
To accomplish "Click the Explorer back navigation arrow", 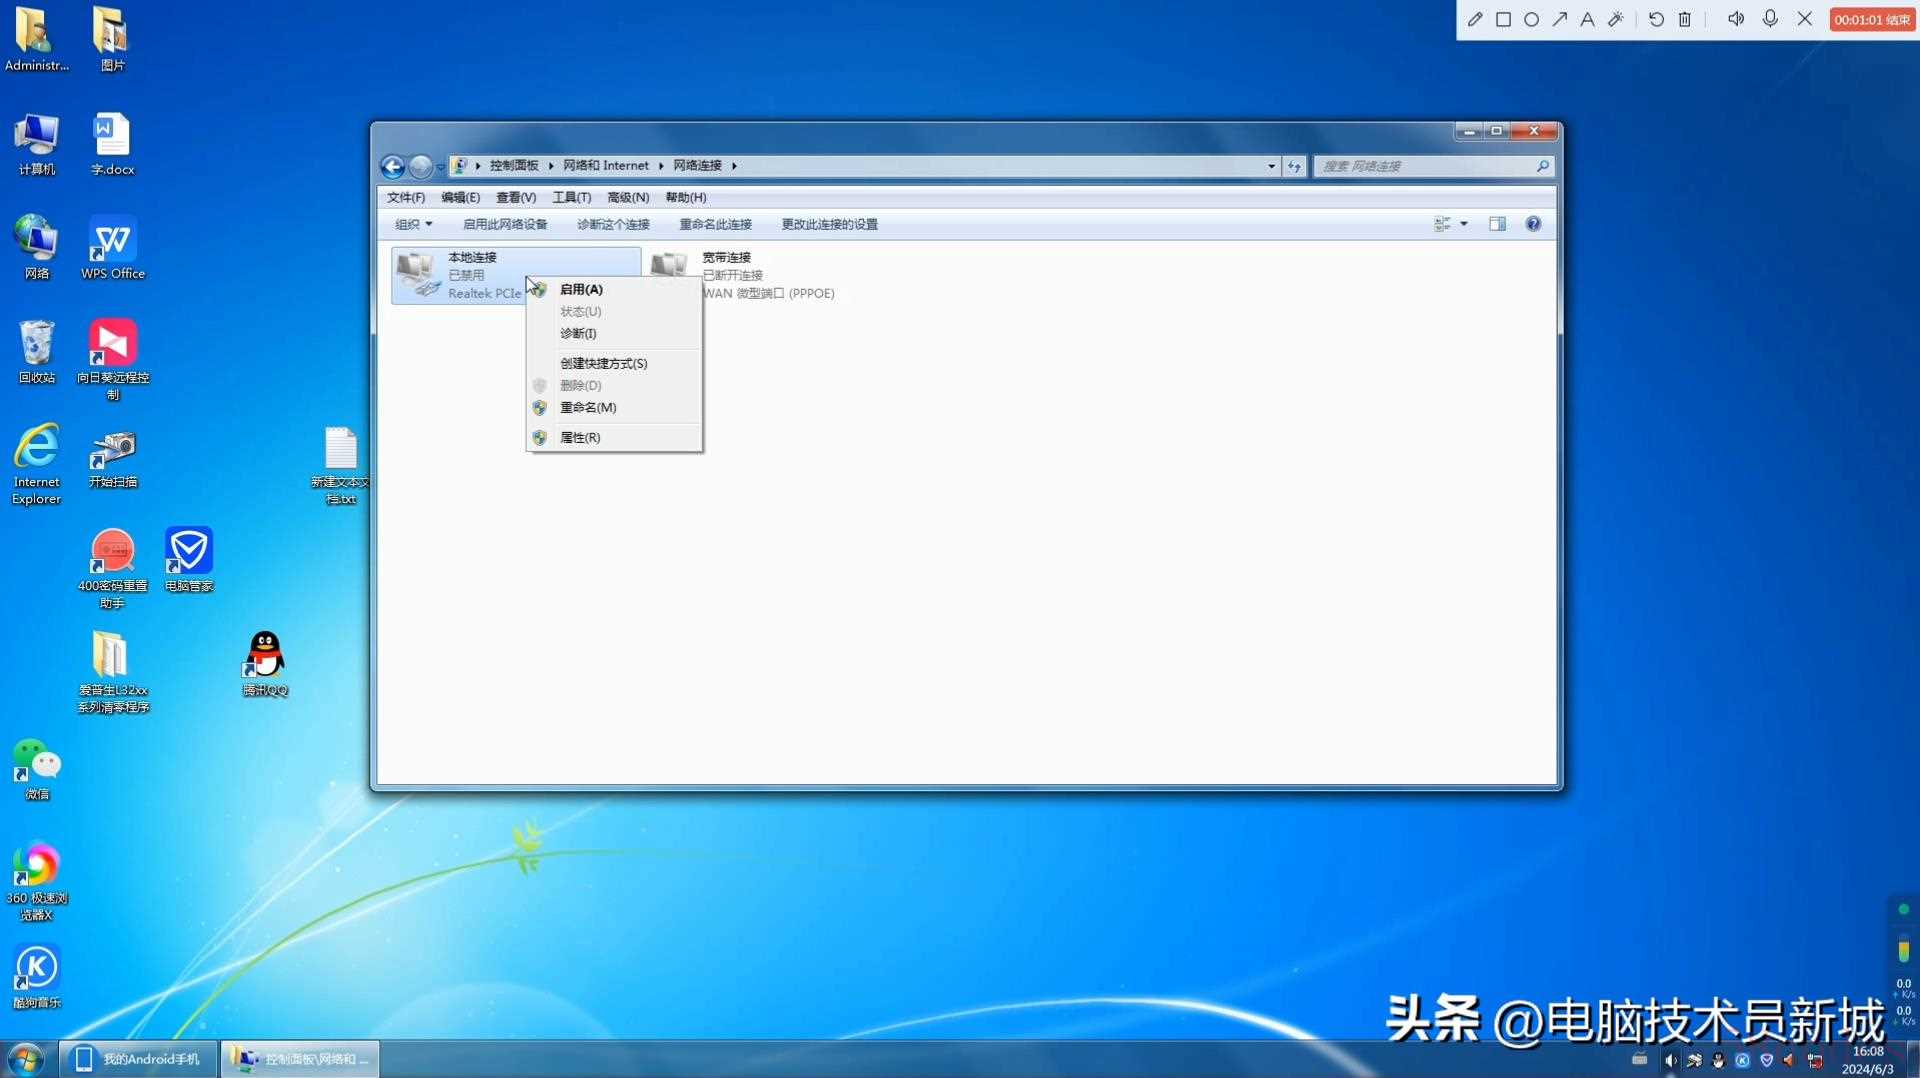I will 393,166.
